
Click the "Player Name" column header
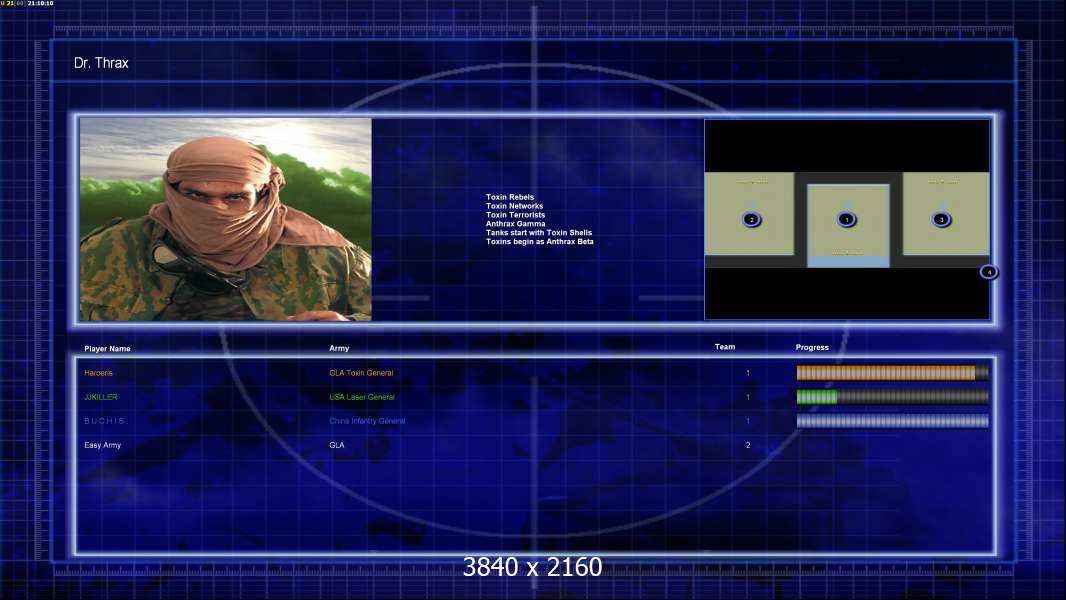coord(107,349)
